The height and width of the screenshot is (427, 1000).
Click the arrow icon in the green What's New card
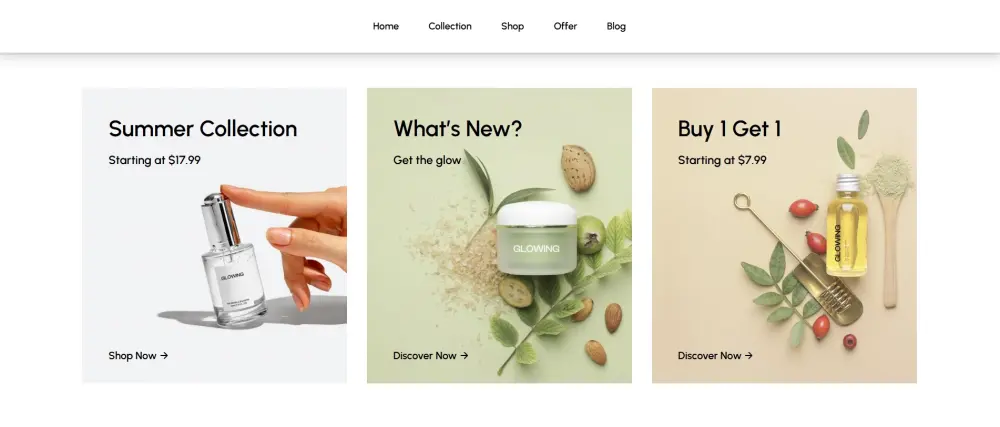[464, 356]
